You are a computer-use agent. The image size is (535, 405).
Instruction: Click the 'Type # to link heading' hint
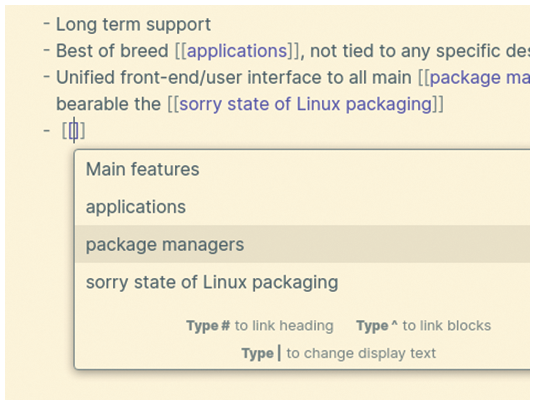coord(260,326)
